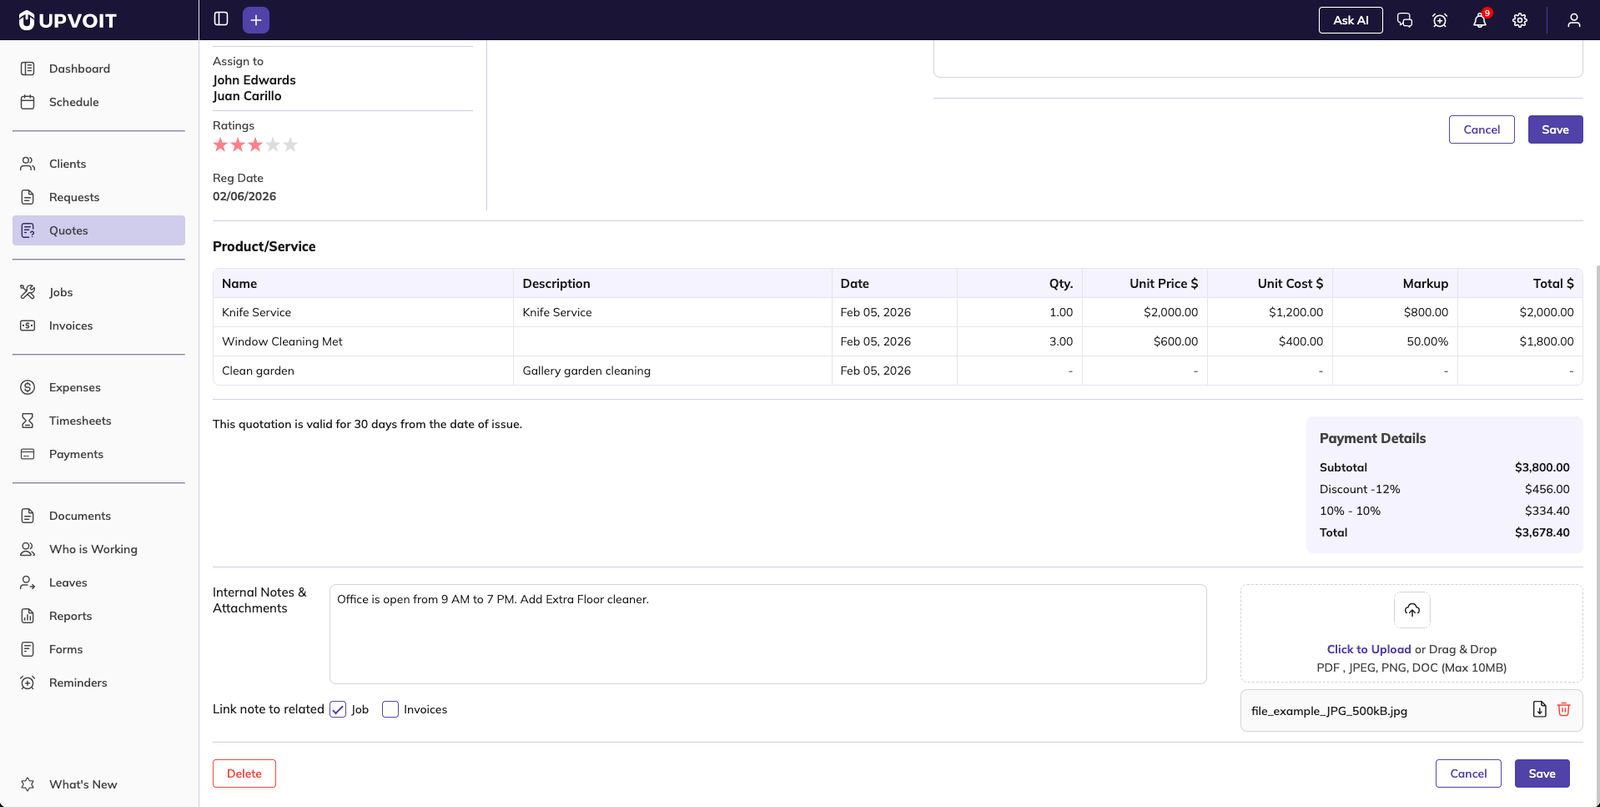Open the settings gear icon
The image size is (1600, 807).
click(x=1519, y=20)
